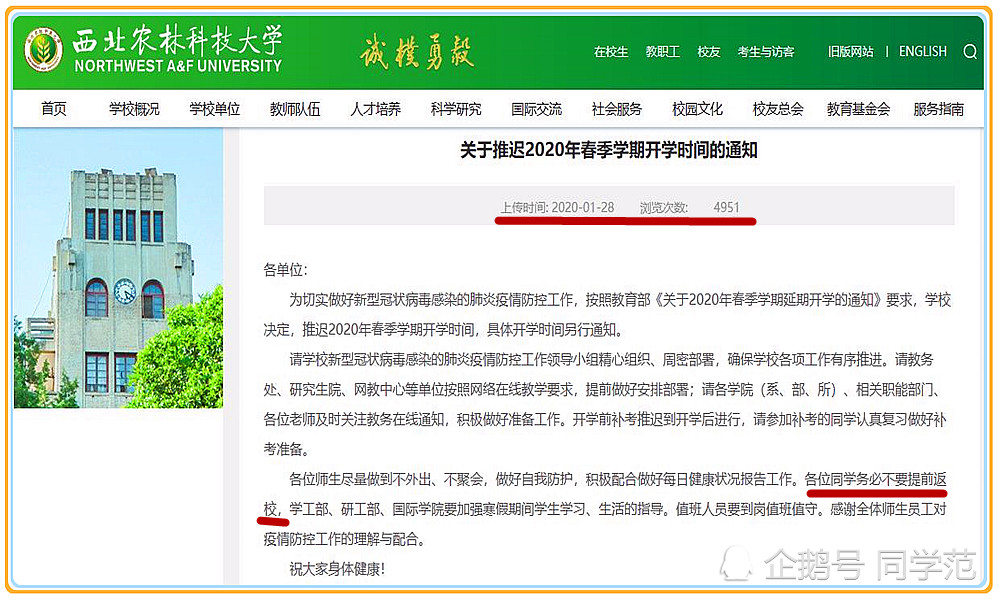Open the 服务指南 menu
This screenshot has width=999, height=600.
[x=938, y=109]
